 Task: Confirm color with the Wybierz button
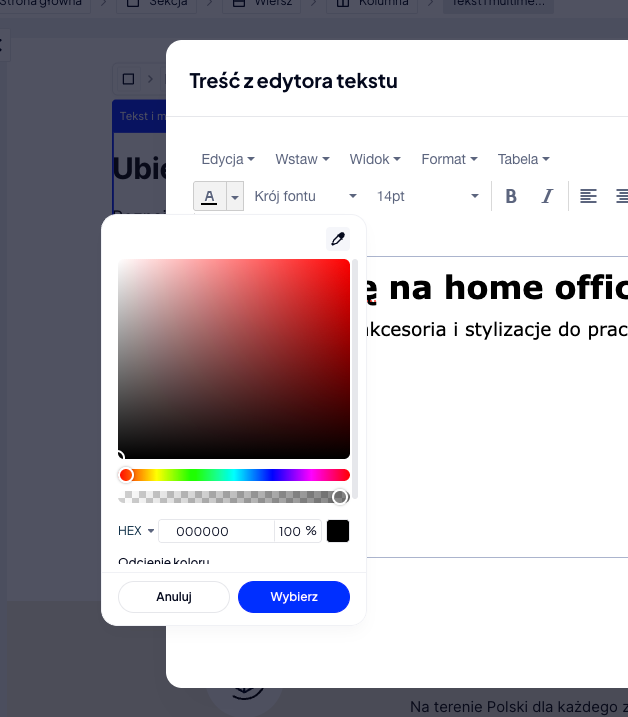tap(294, 597)
